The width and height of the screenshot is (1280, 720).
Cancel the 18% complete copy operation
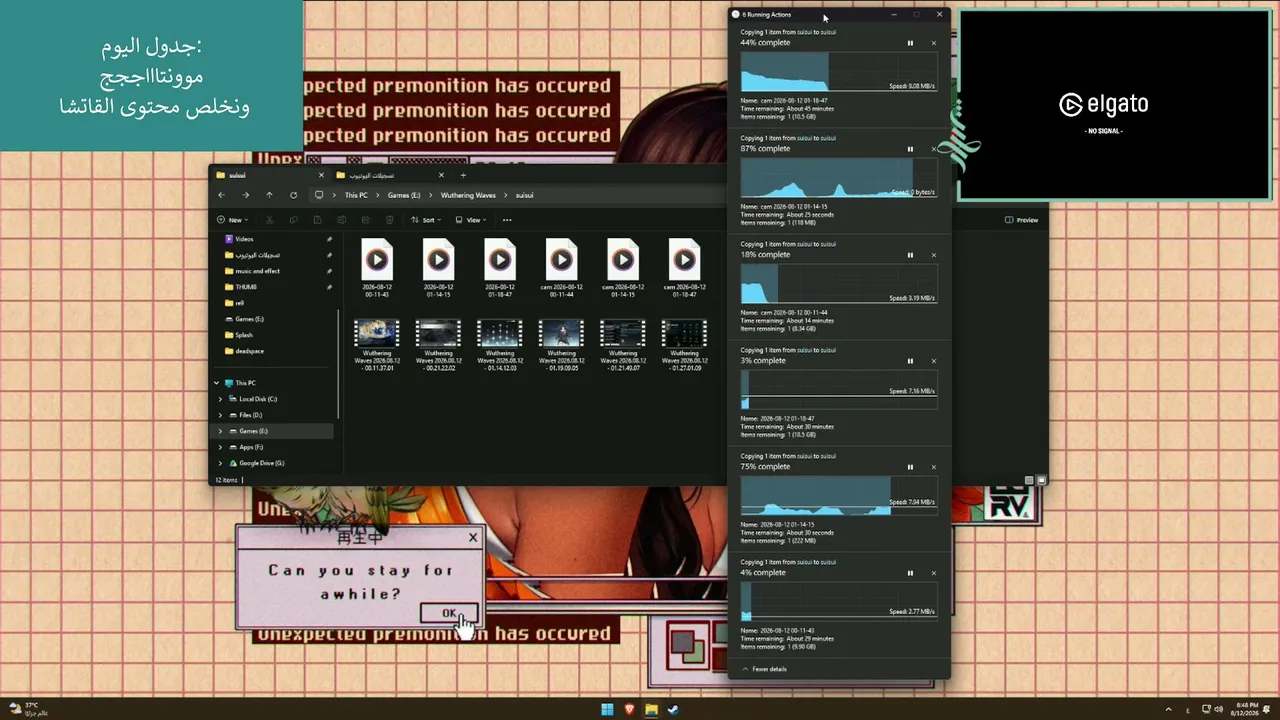(934, 255)
